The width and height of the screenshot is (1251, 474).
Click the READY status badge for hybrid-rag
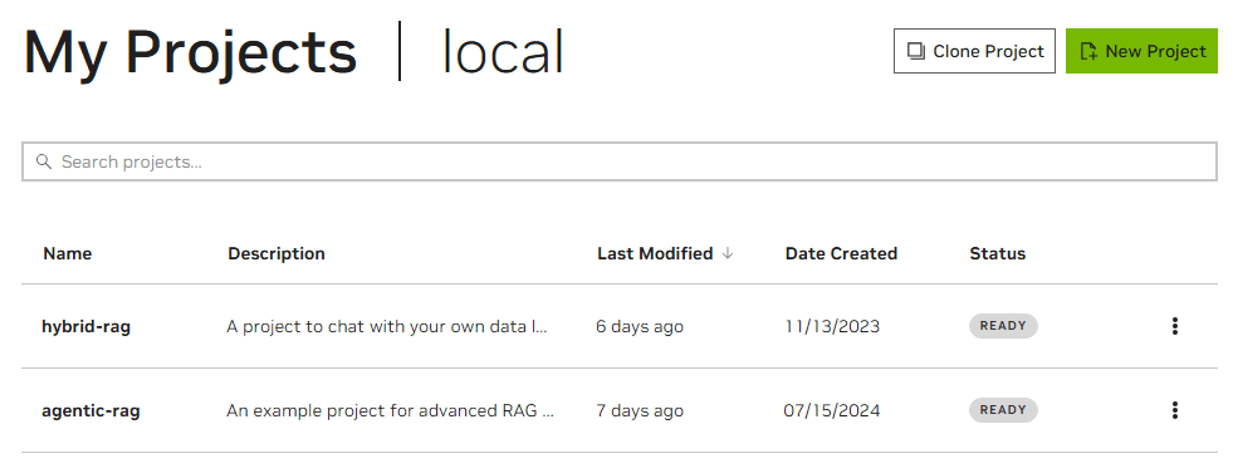click(x=1003, y=326)
